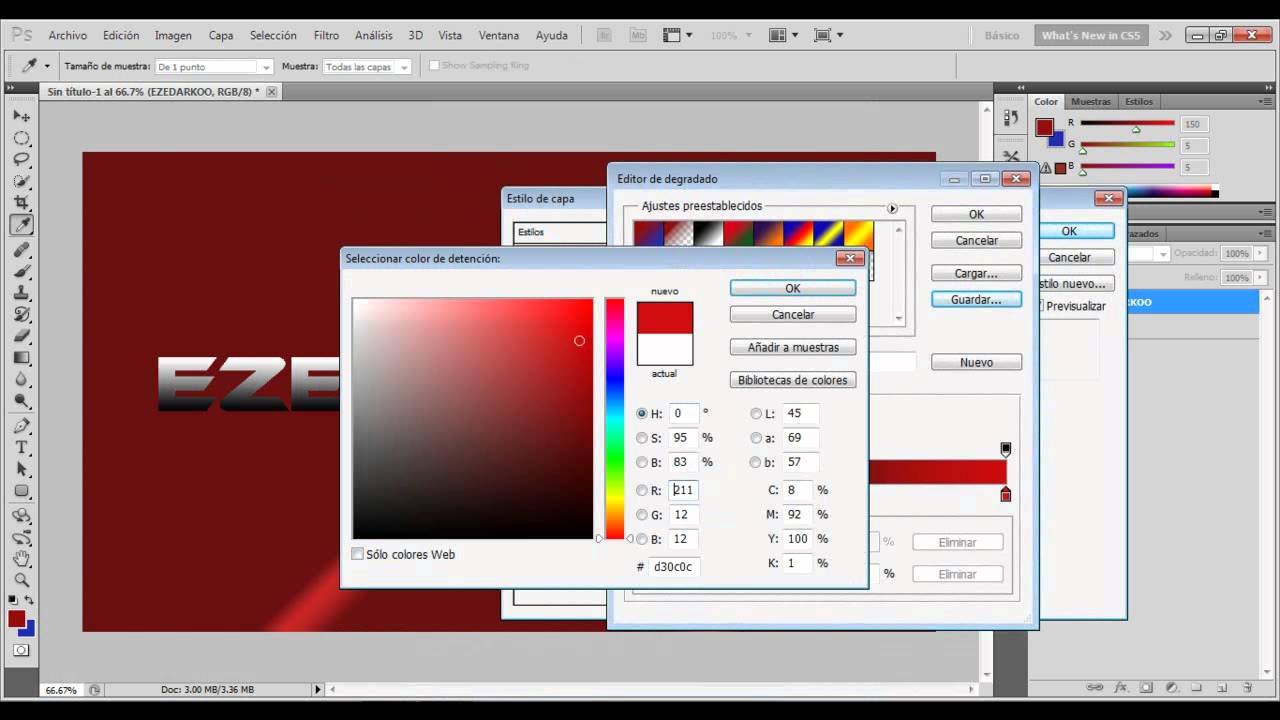Switch to the Estilos panel tab

tap(1139, 101)
